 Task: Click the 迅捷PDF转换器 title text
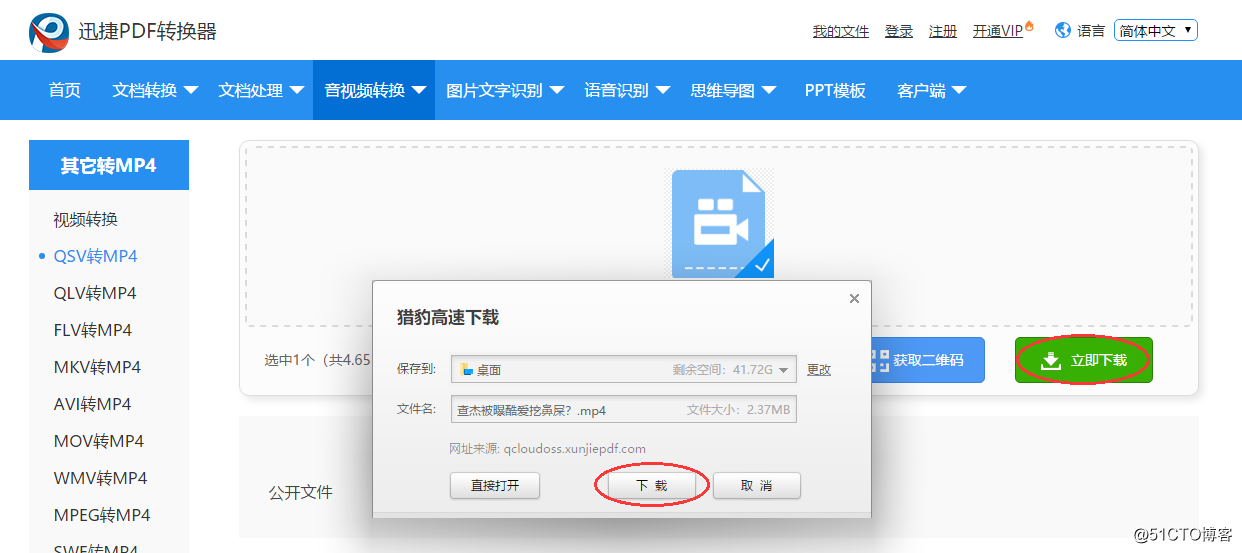click(x=148, y=32)
